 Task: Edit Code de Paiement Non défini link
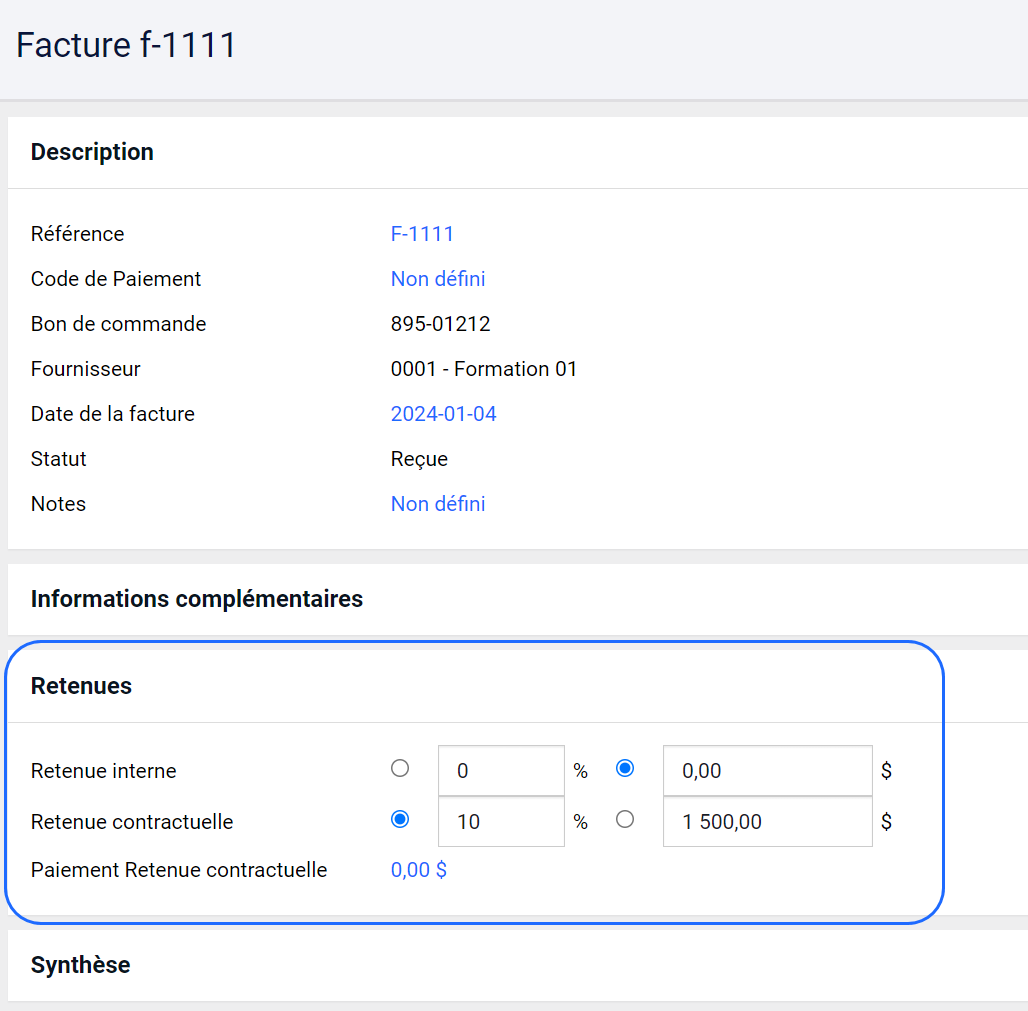click(x=438, y=279)
